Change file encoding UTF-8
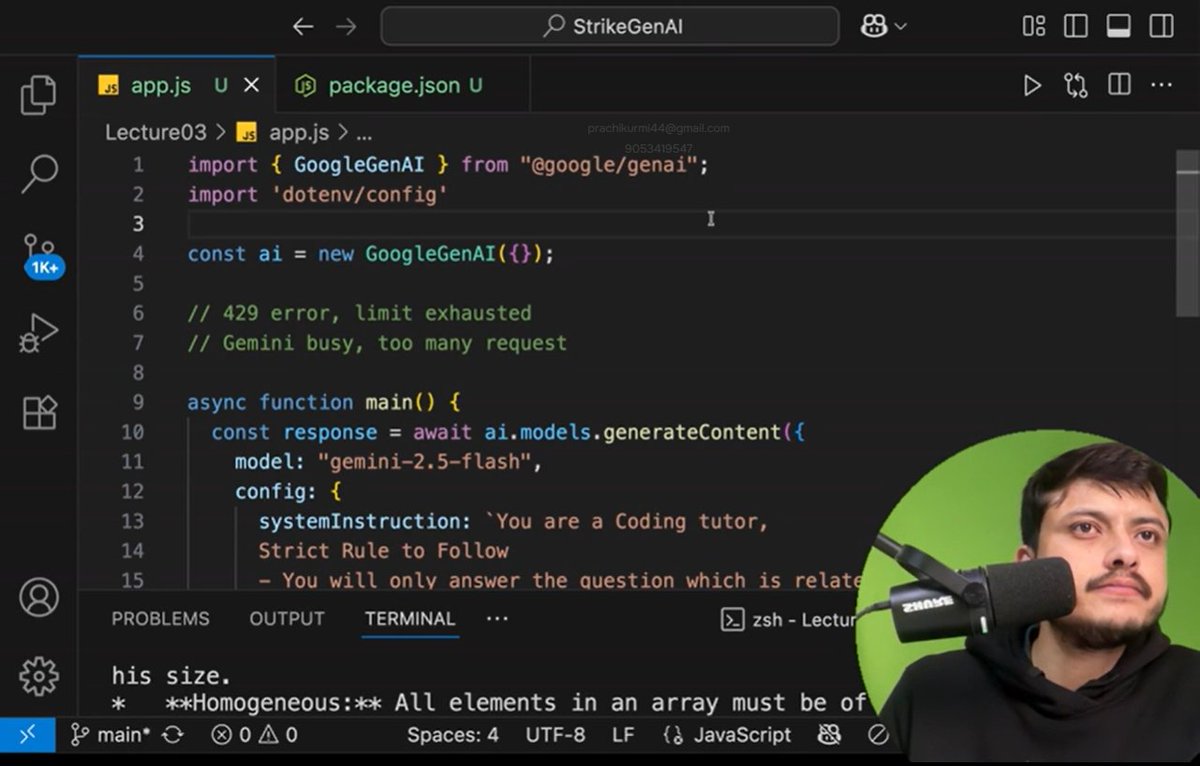Screen dimensions: 1200x766 (555, 735)
